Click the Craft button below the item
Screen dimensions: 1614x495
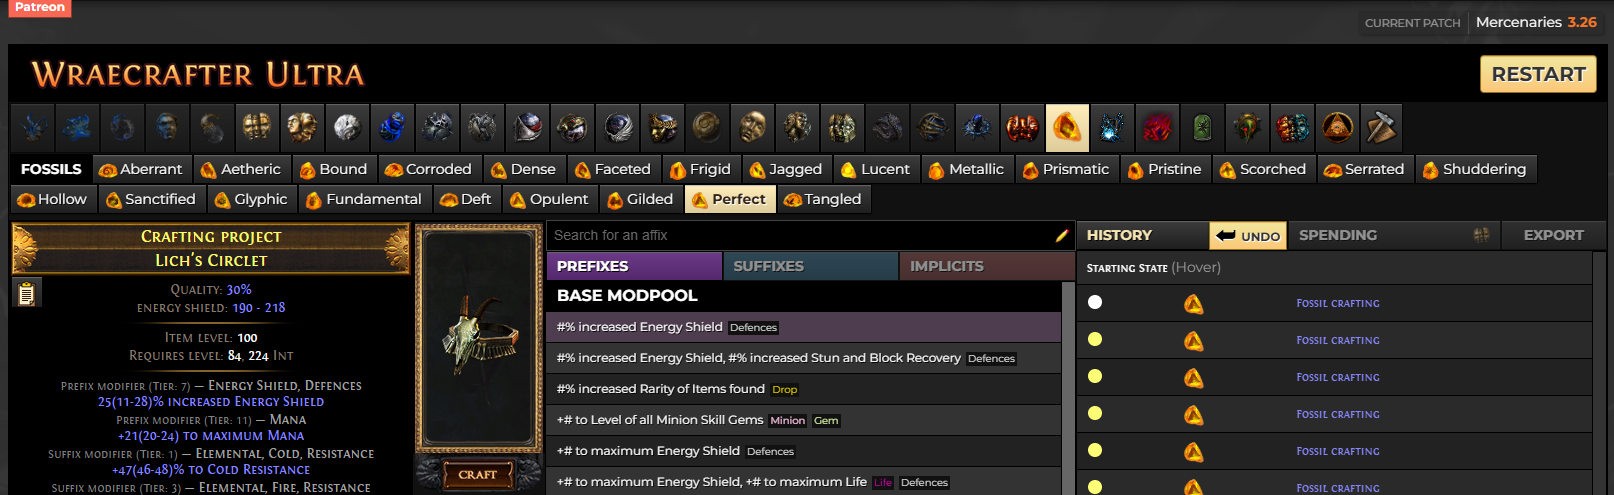pos(478,474)
